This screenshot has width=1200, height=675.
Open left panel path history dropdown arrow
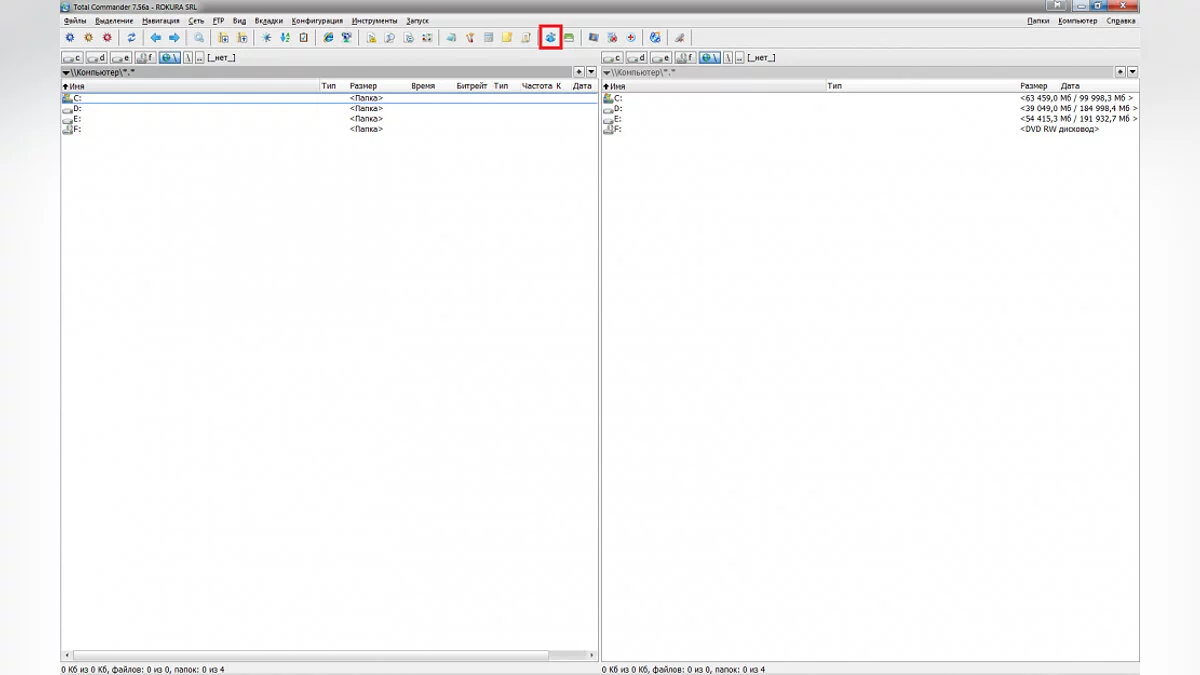click(591, 72)
